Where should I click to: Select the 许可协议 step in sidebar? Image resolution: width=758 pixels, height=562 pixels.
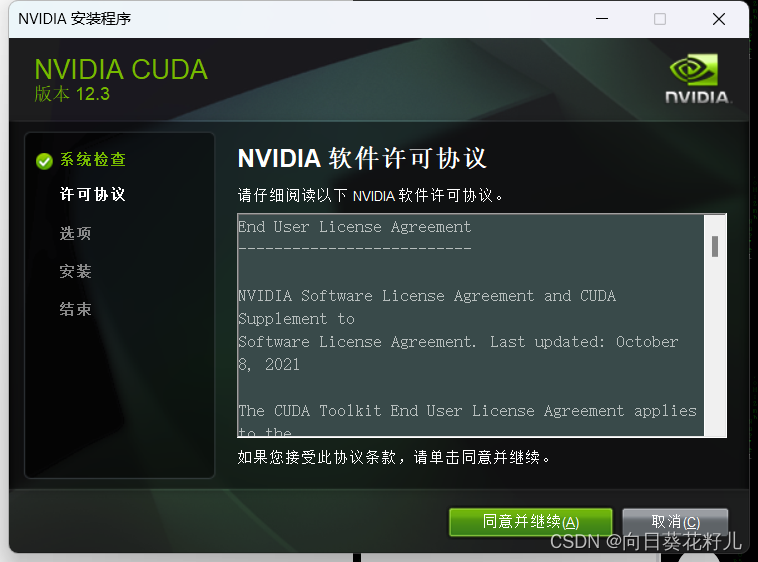point(93,194)
